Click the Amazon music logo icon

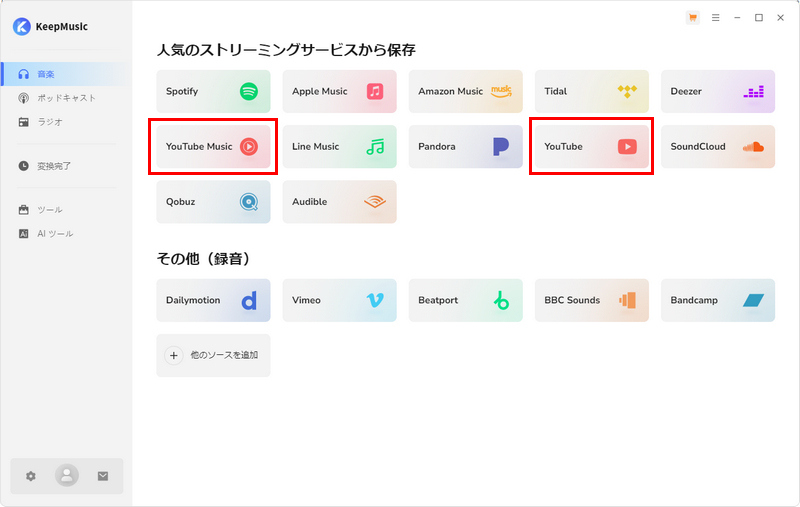click(x=501, y=91)
